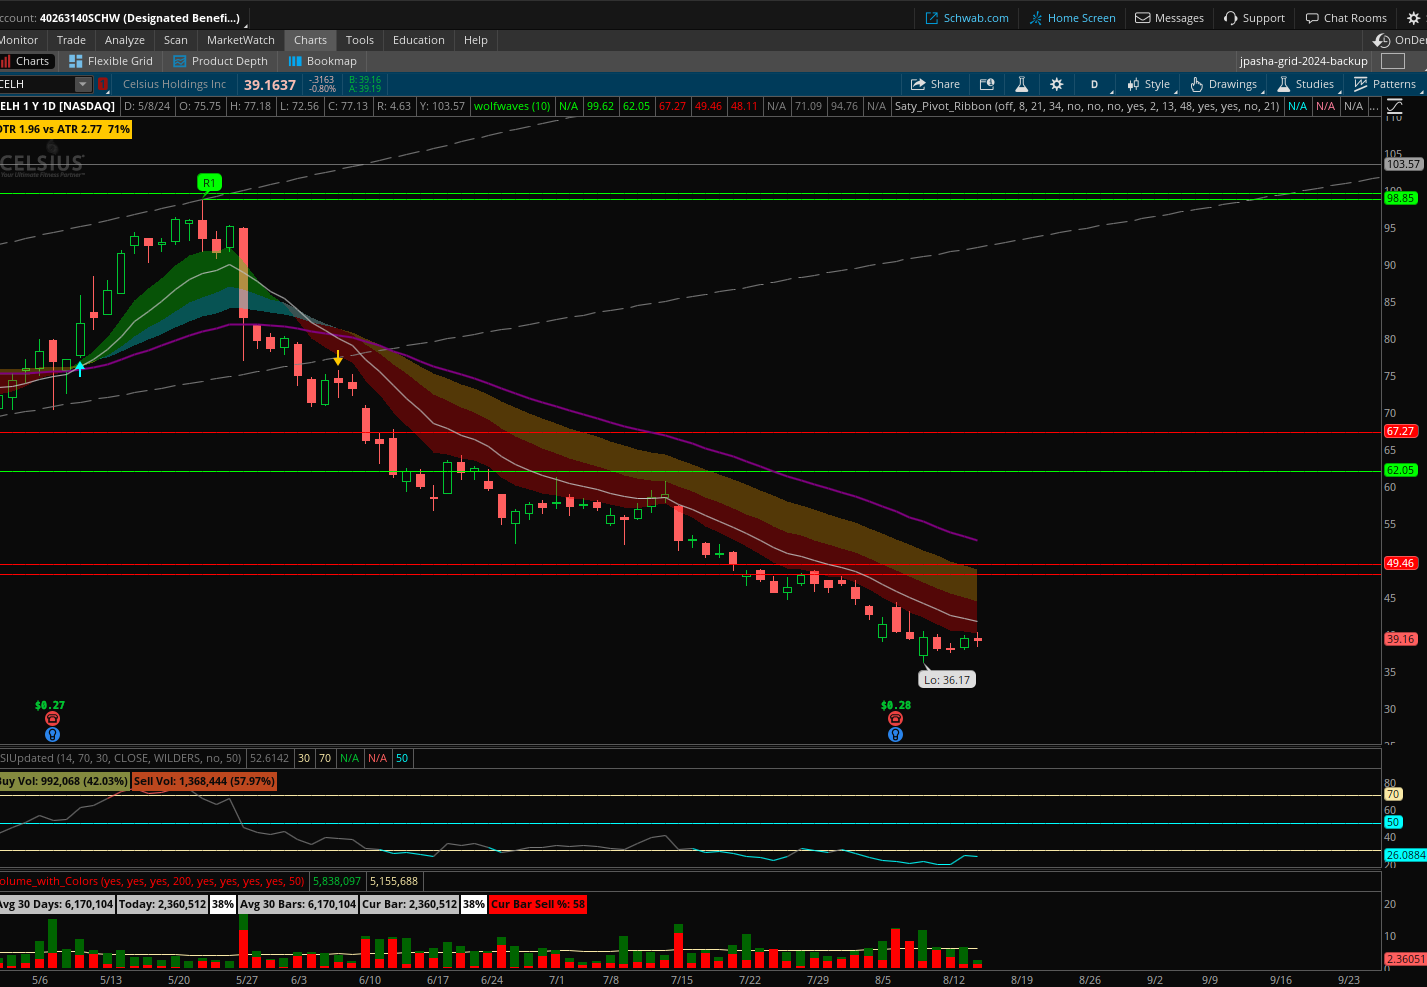1427x987 pixels.
Task: Open the Schwab.com external link
Action: coord(966,18)
